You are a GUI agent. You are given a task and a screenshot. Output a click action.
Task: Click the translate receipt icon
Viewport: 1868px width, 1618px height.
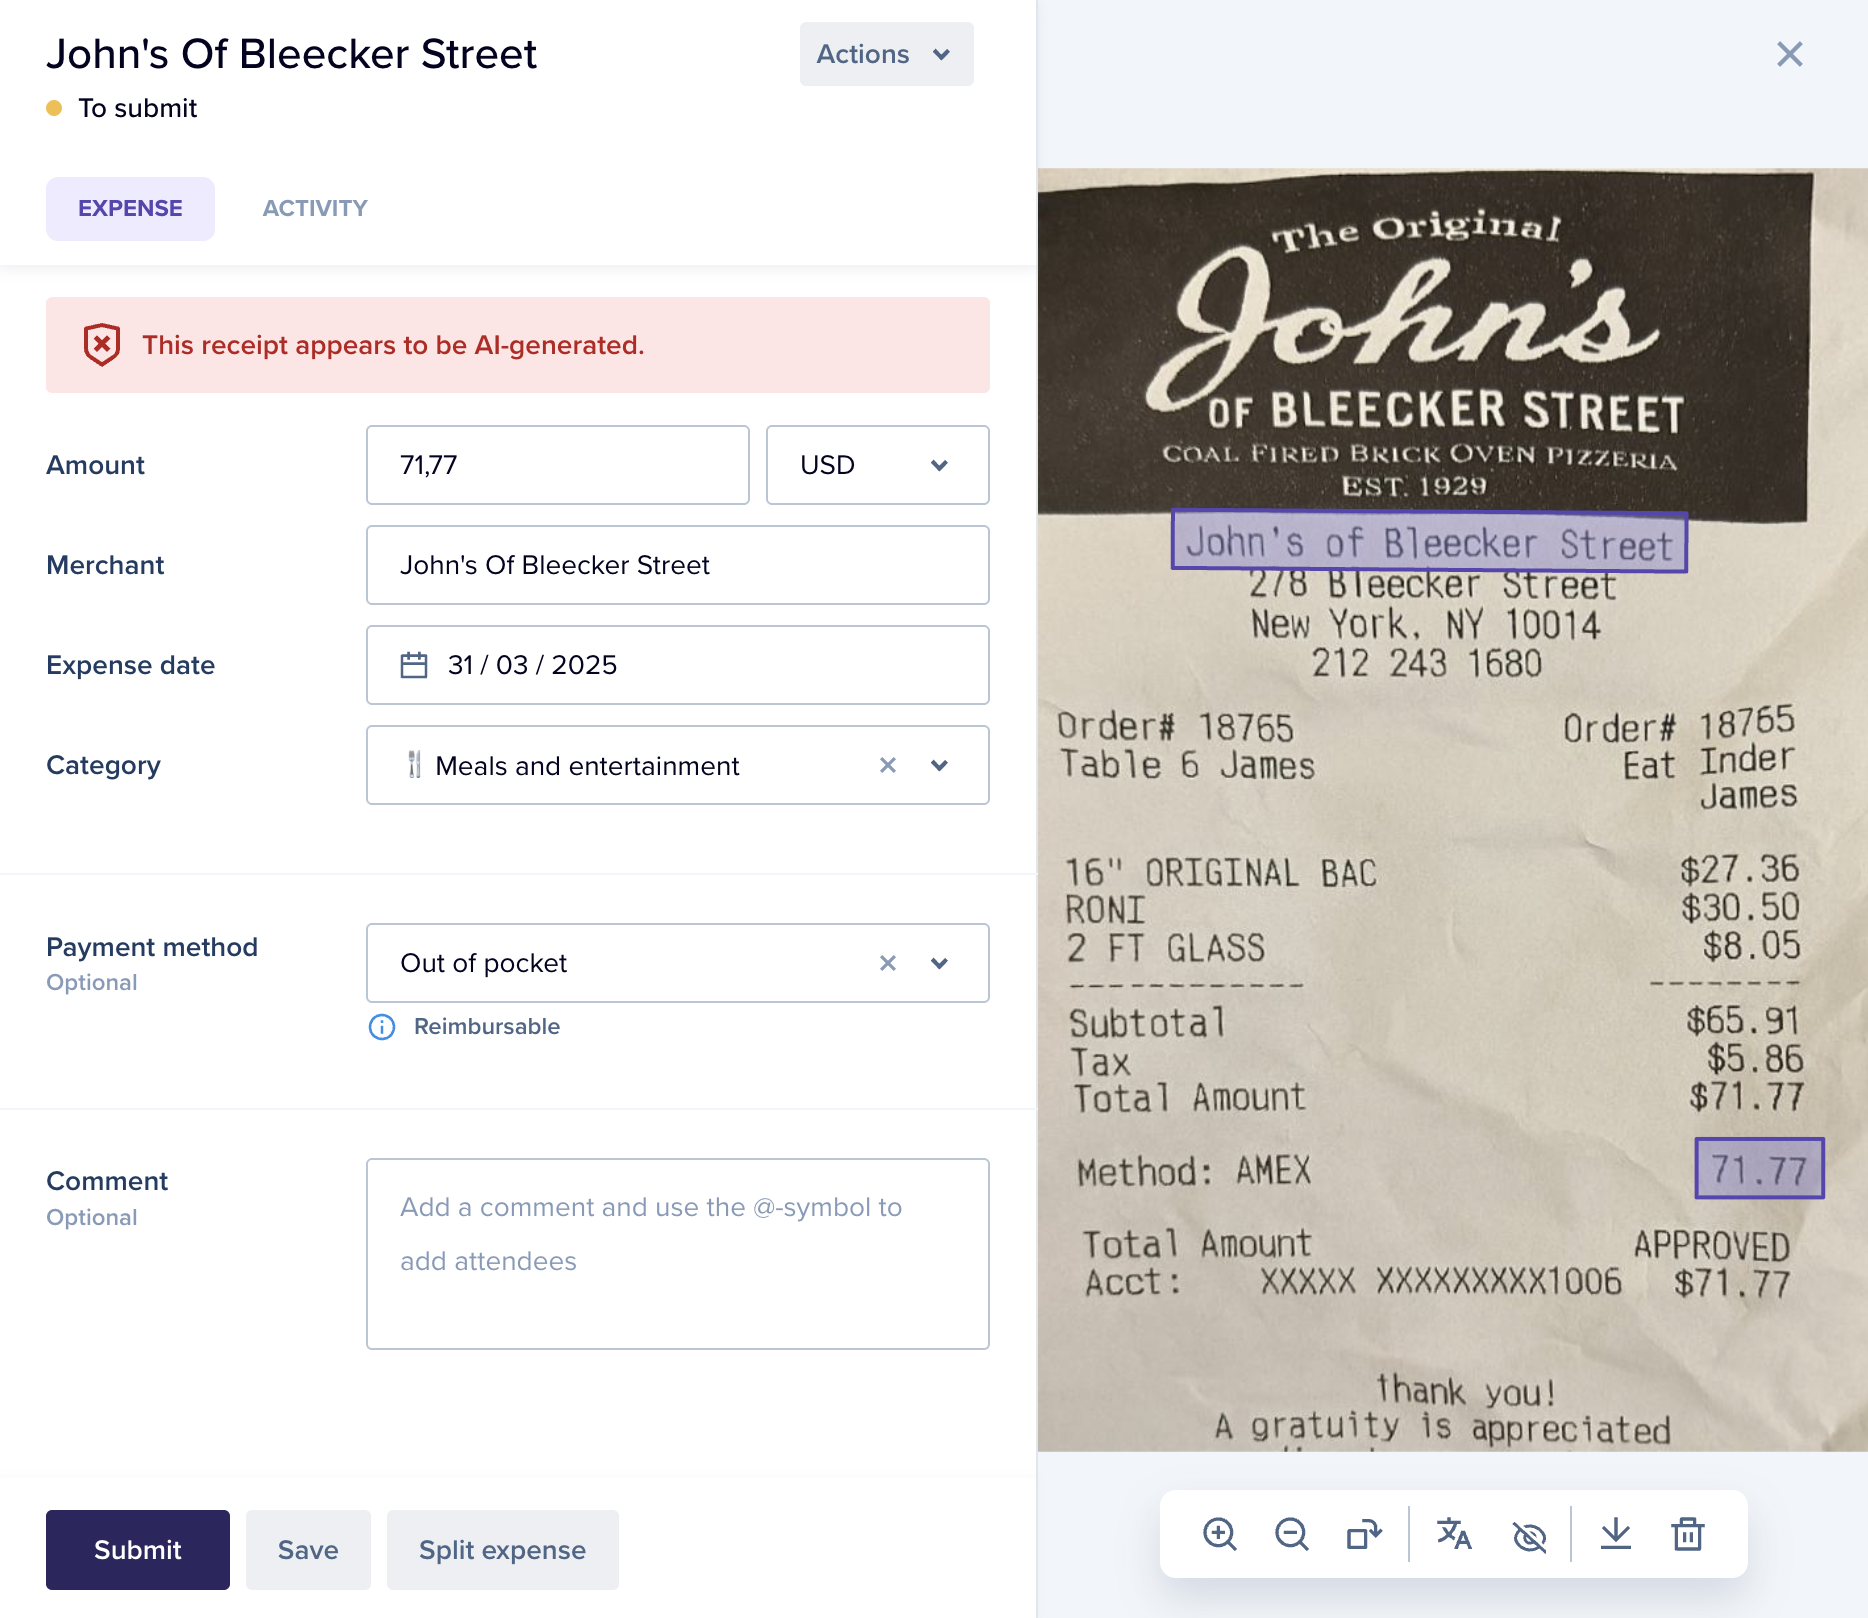tap(1454, 1534)
